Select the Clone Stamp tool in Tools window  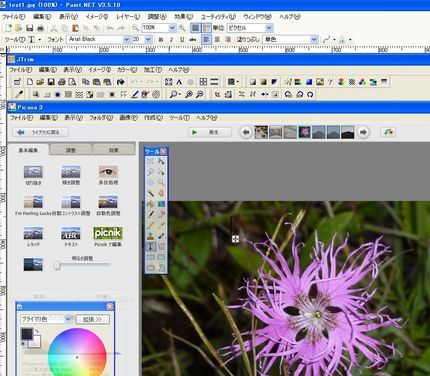point(151,236)
